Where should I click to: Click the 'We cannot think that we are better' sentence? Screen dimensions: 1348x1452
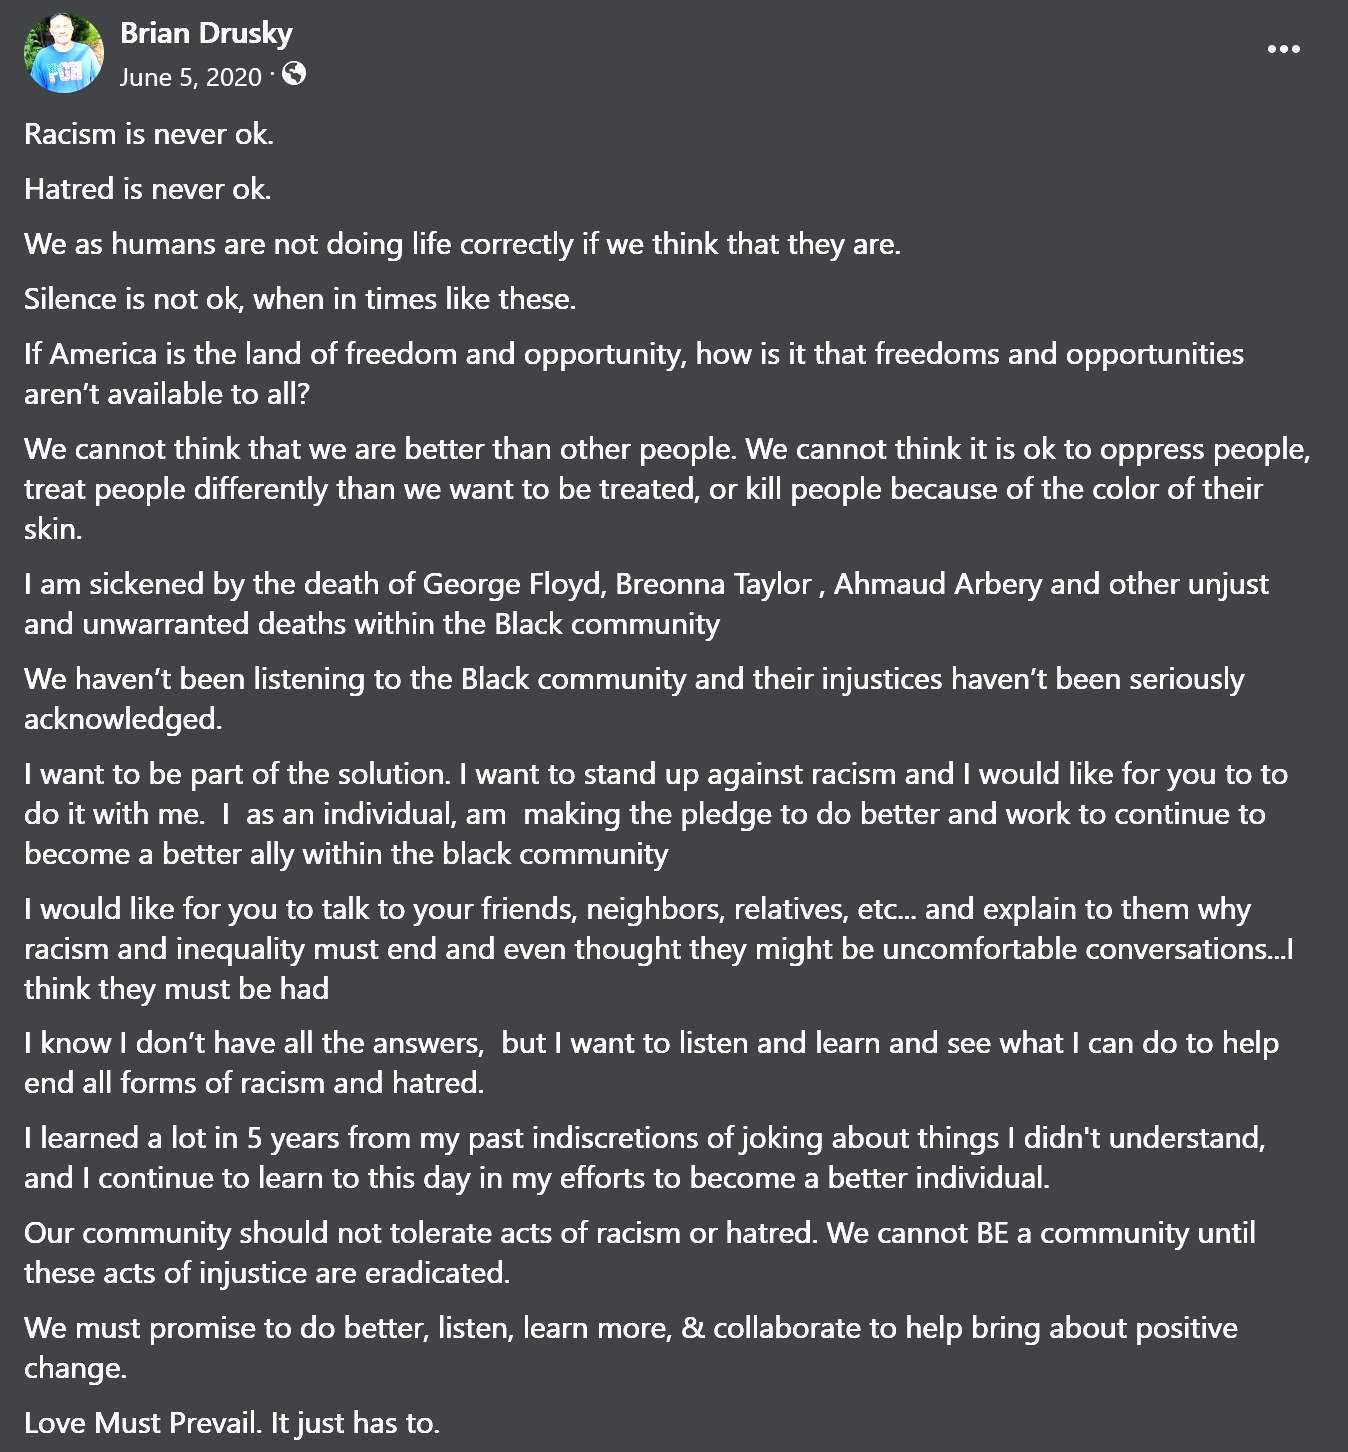(x=380, y=449)
